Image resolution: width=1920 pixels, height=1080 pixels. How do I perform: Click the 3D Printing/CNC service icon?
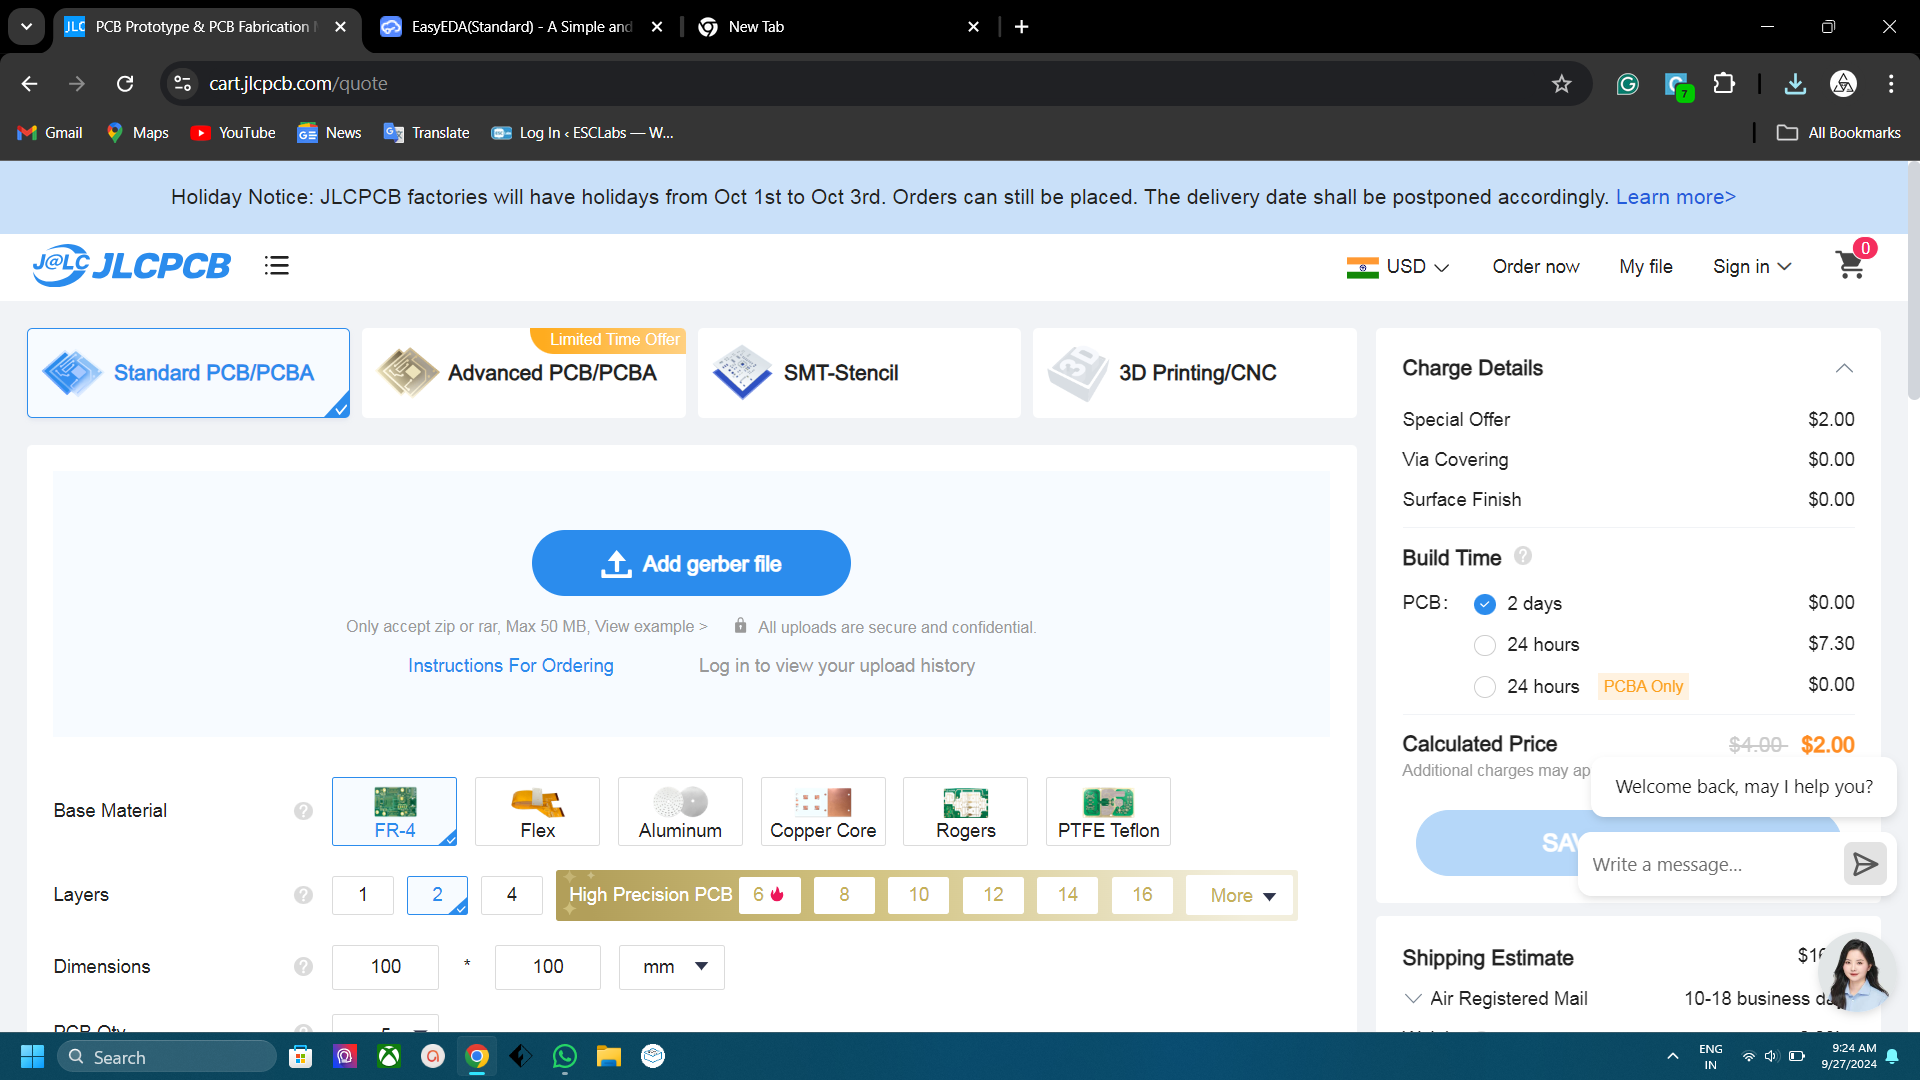[x=1076, y=373]
